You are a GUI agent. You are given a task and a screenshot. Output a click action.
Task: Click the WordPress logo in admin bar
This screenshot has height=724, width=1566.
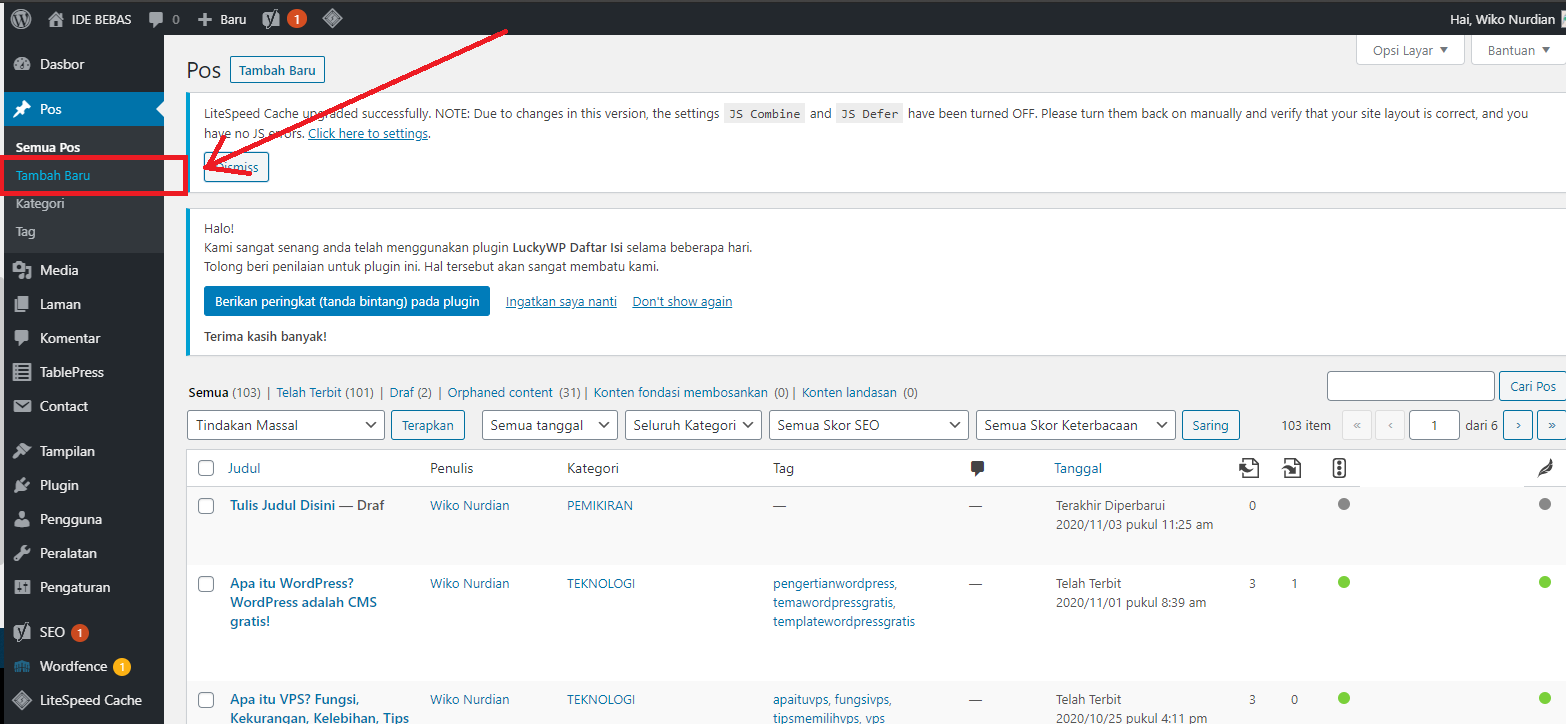point(21,19)
